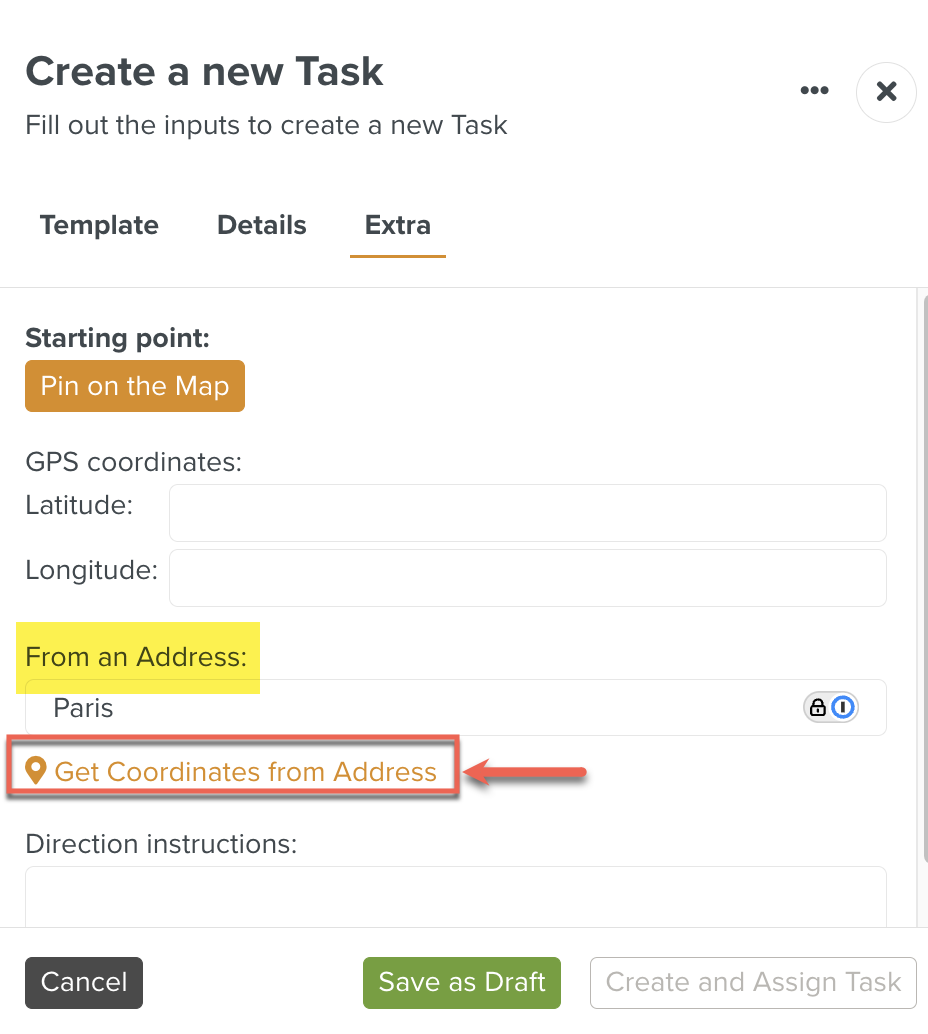Click the password manager icon in address field
928x1034 pixels.
(832, 708)
